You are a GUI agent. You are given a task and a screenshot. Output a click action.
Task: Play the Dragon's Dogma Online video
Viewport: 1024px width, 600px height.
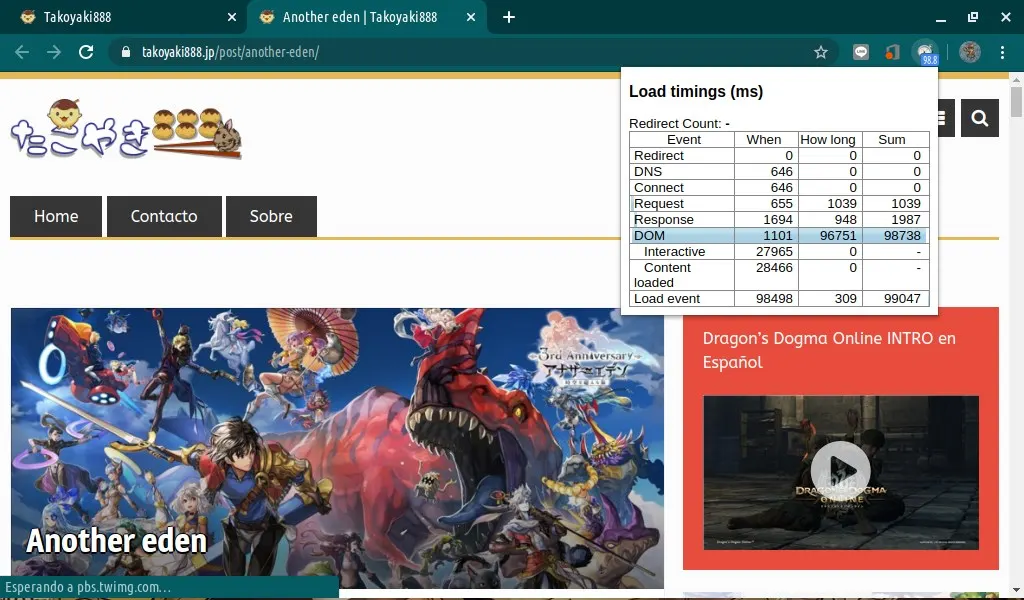click(x=840, y=471)
